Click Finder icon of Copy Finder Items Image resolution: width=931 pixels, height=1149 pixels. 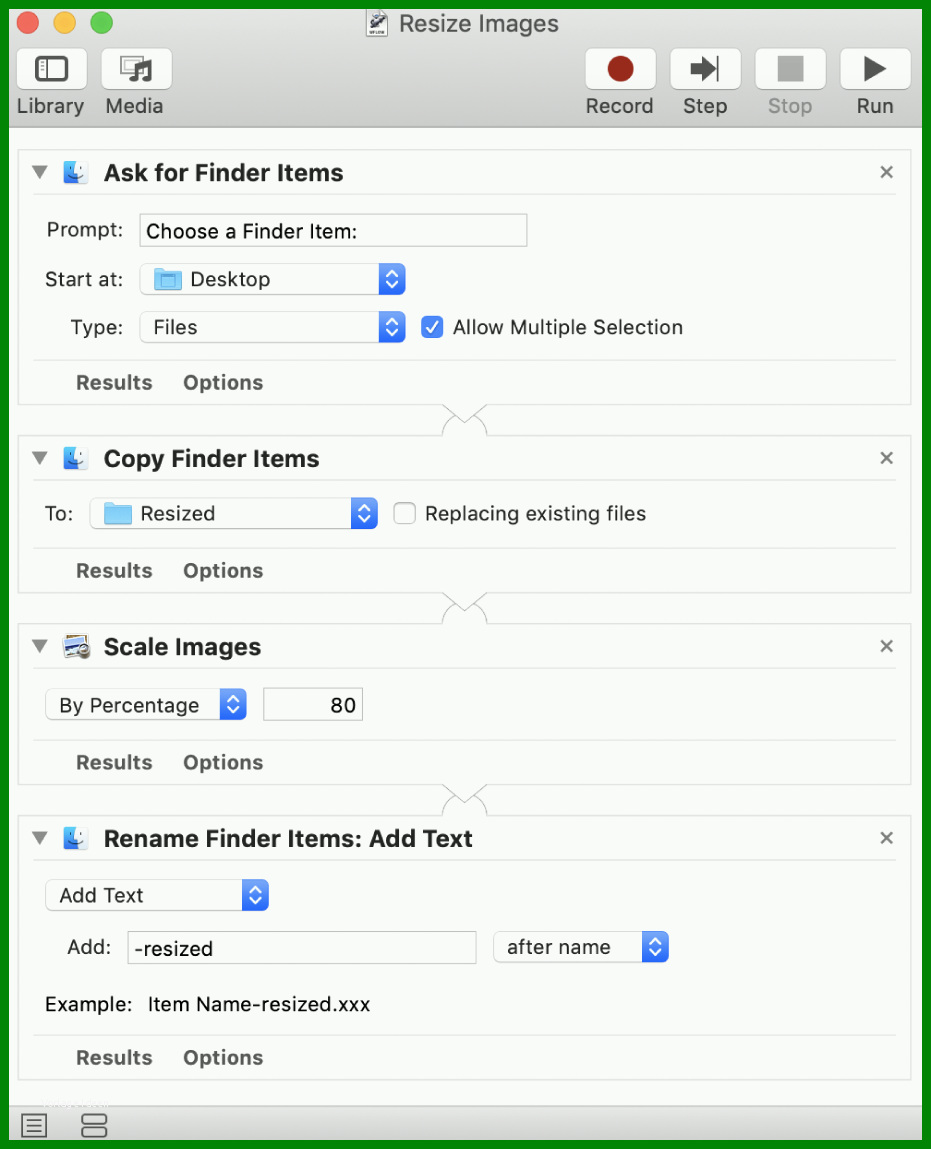tap(75, 458)
